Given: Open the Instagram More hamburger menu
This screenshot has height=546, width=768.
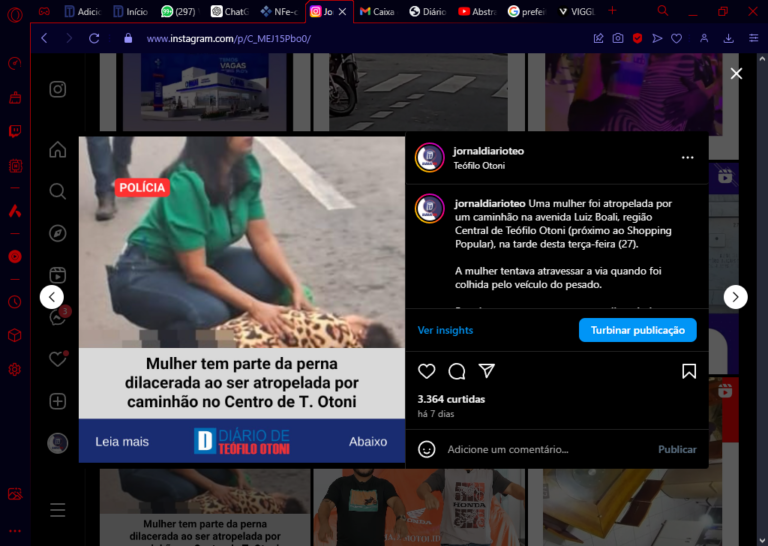Looking at the screenshot, I should (x=58, y=510).
